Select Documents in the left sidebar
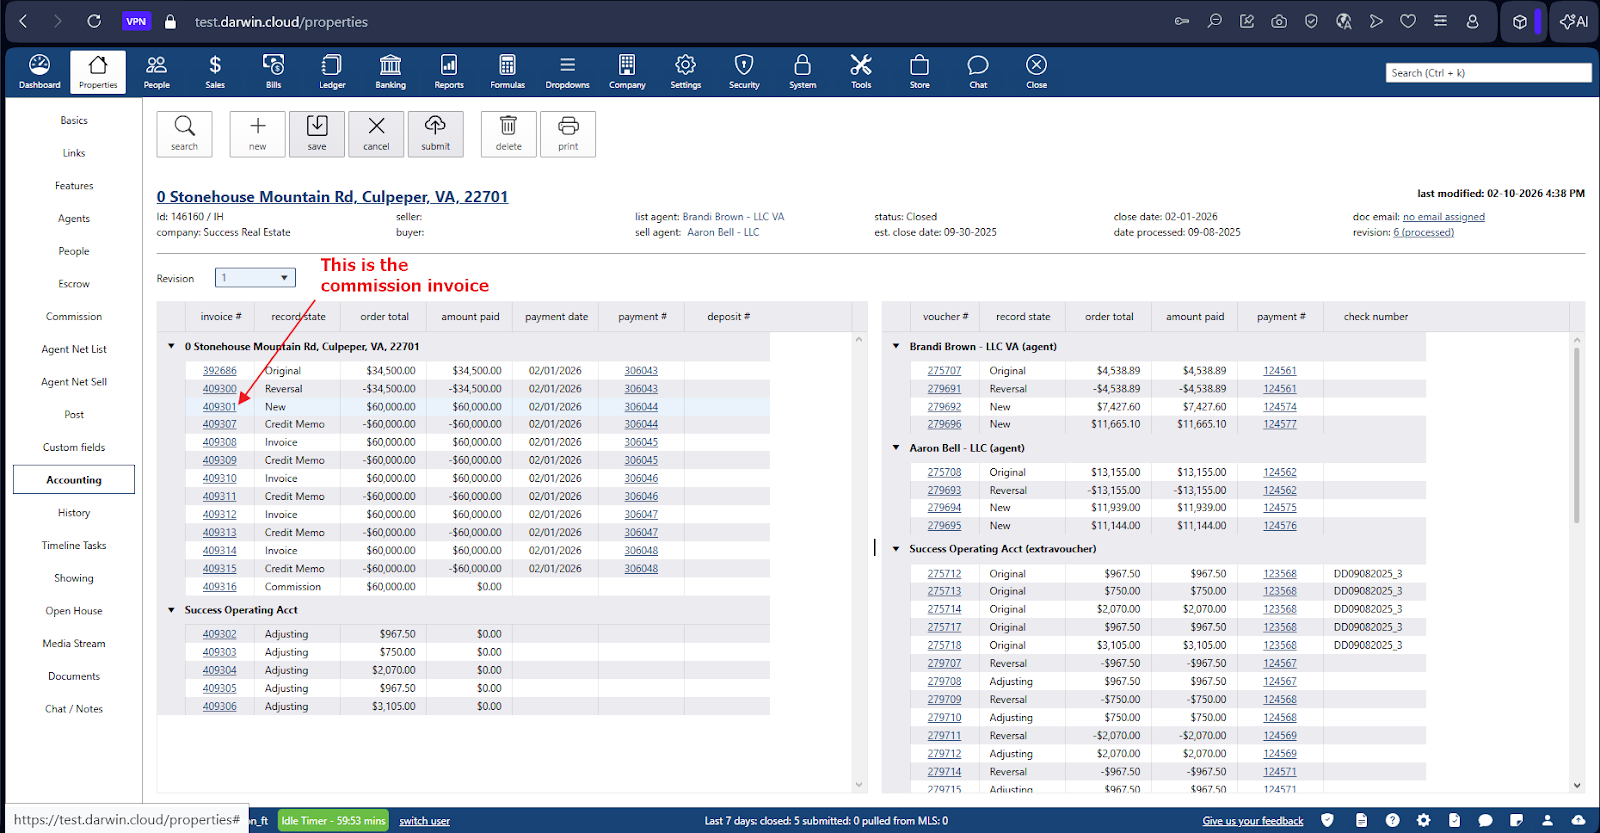 coord(74,677)
